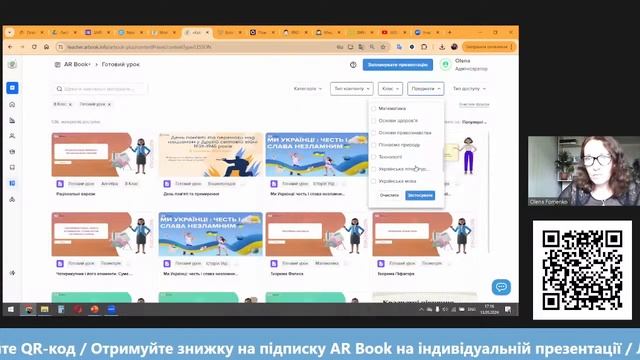Click the sidebar collapse arrow icon

pos(12,273)
